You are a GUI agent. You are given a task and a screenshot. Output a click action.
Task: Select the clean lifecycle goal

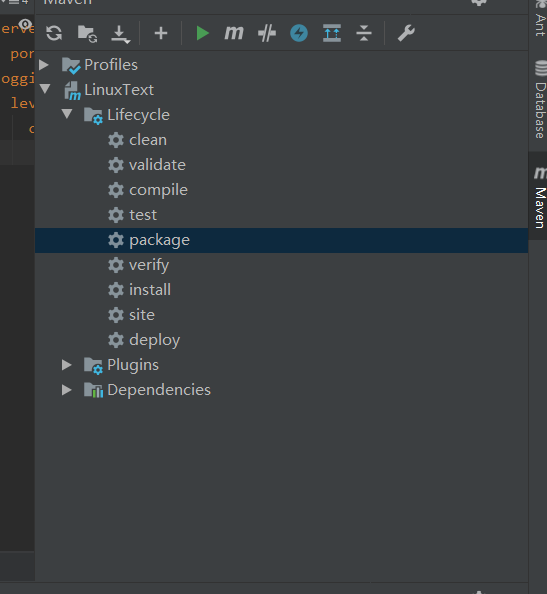pyautogui.click(x=148, y=140)
